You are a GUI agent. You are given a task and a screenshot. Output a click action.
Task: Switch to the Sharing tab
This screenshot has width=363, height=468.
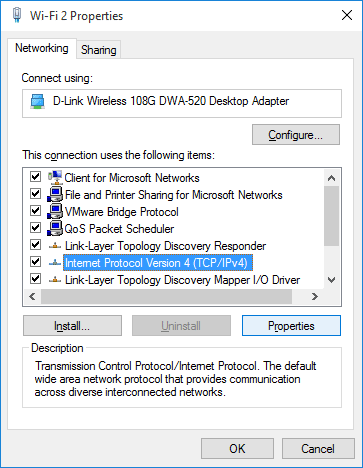click(99, 50)
